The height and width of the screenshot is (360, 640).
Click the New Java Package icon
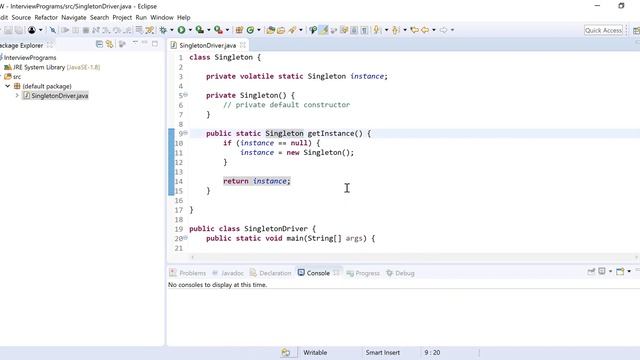pos(239,30)
